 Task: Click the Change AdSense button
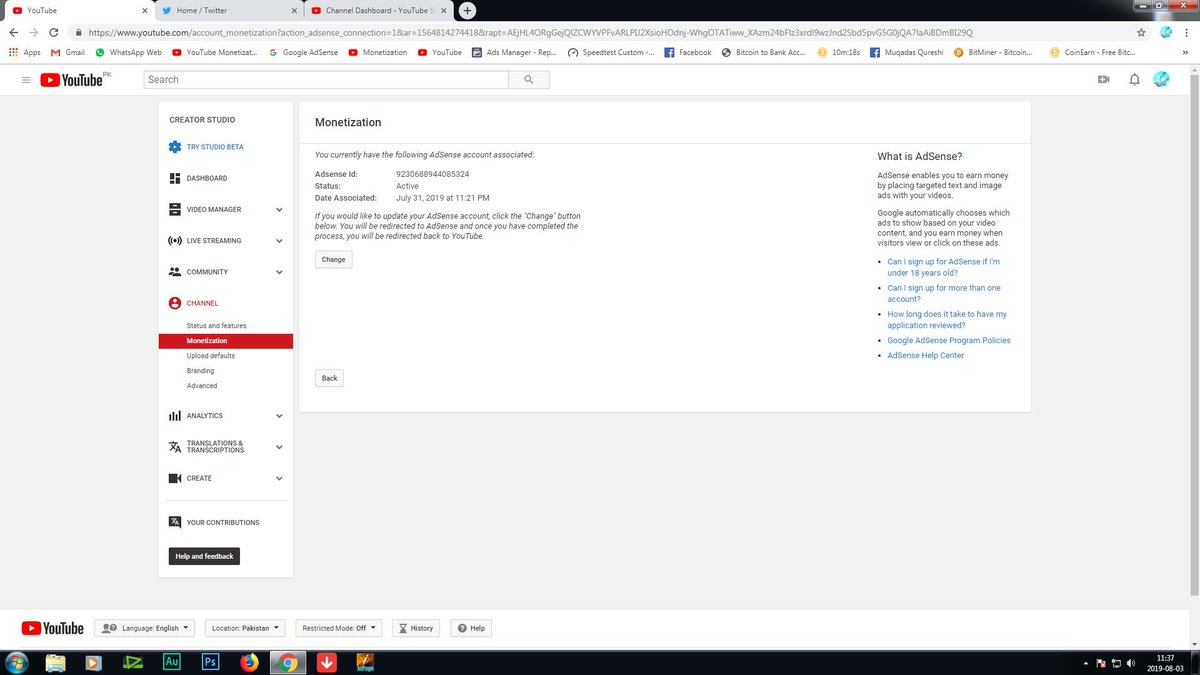334,259
